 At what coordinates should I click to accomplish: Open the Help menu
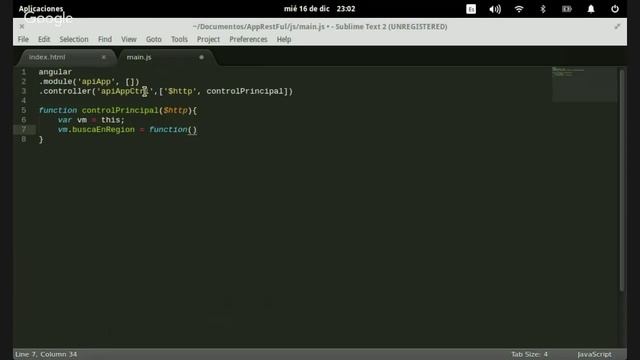click(284, 39)
